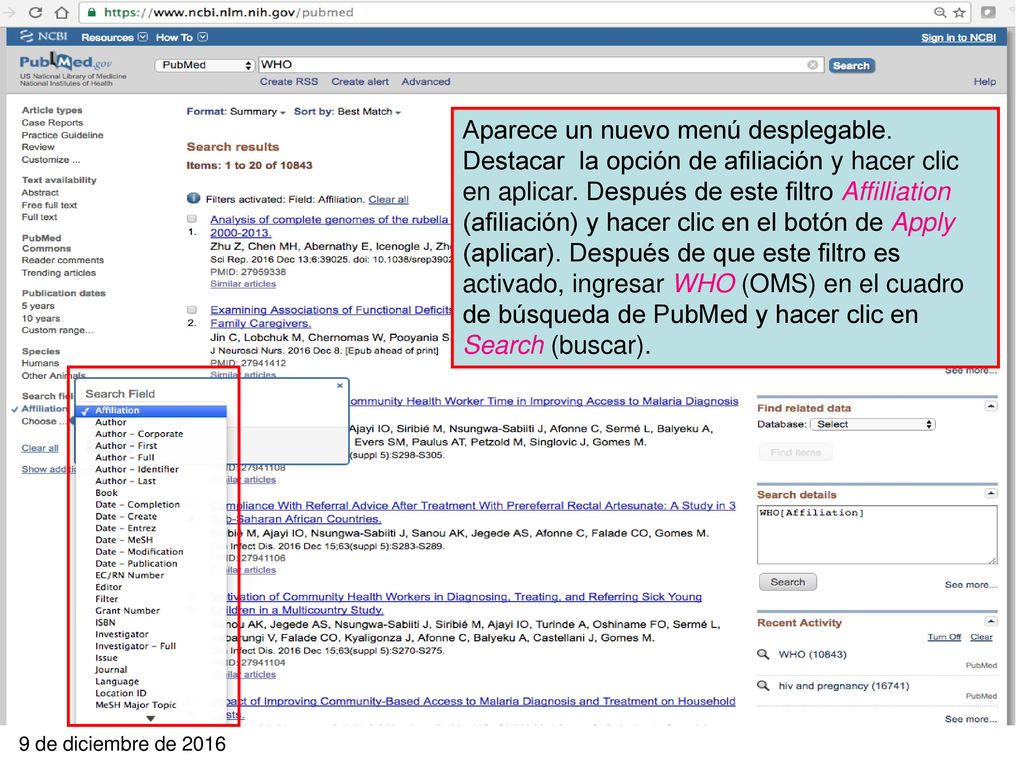Screen dimensions: 1024x768
Task: Open the How To dropdown menu
Action: pos(182,37)
